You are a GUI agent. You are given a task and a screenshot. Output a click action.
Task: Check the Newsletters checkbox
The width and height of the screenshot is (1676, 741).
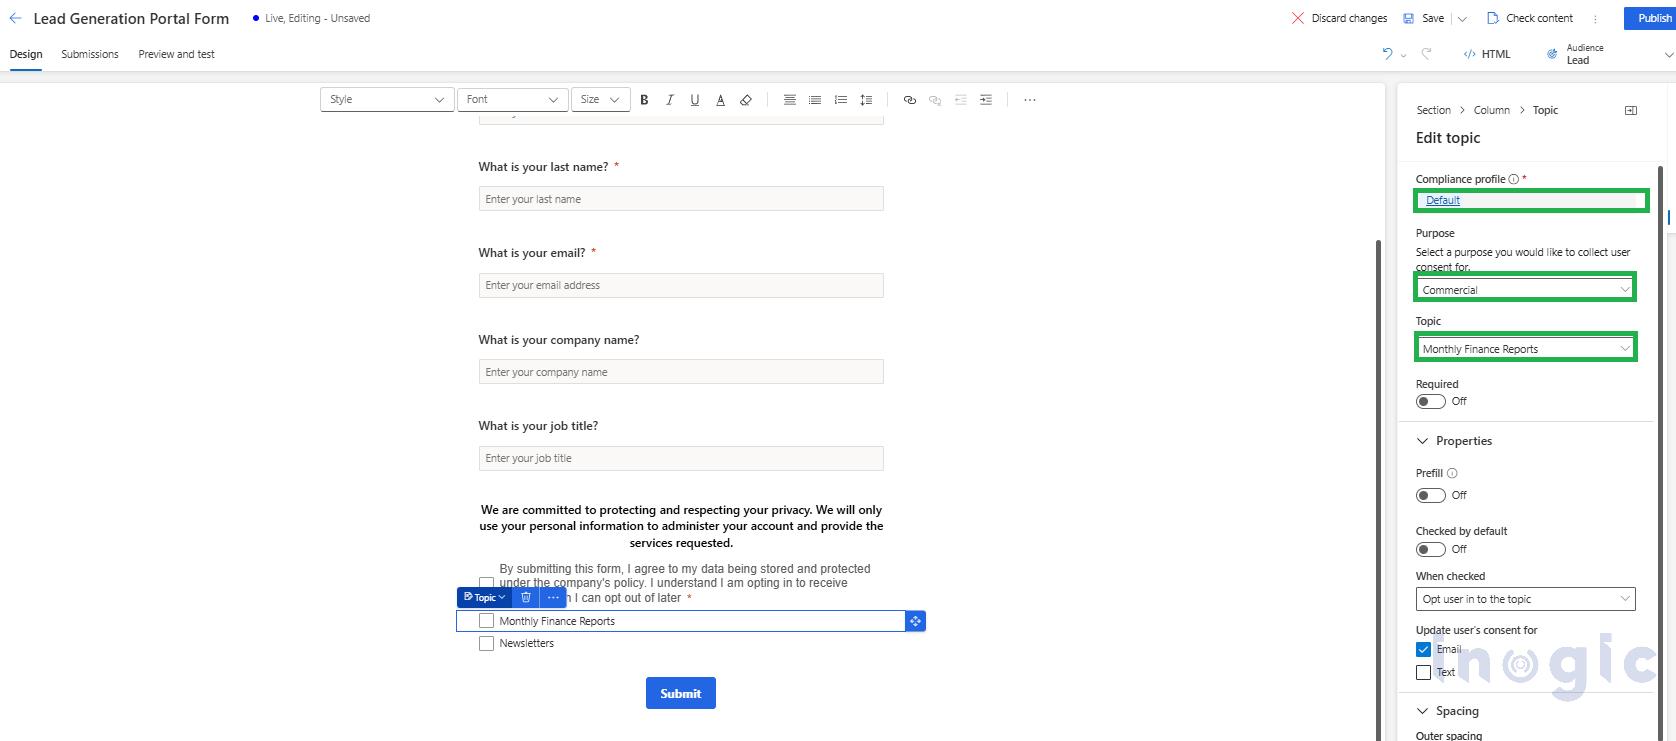486,644
